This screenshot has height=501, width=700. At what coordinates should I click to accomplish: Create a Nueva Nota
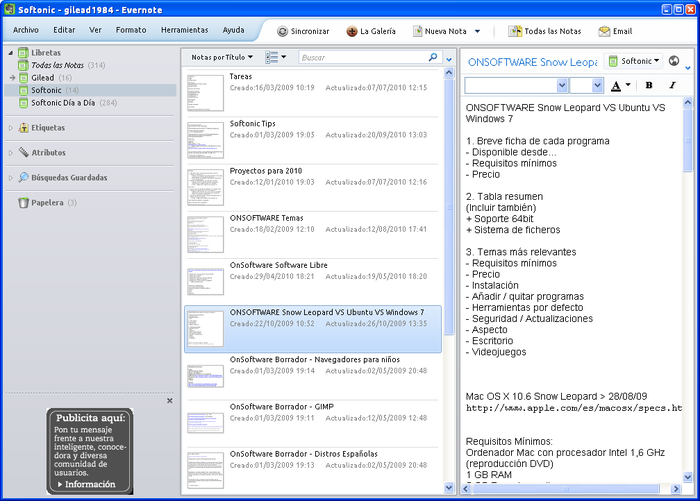click(x=440, y=31)
